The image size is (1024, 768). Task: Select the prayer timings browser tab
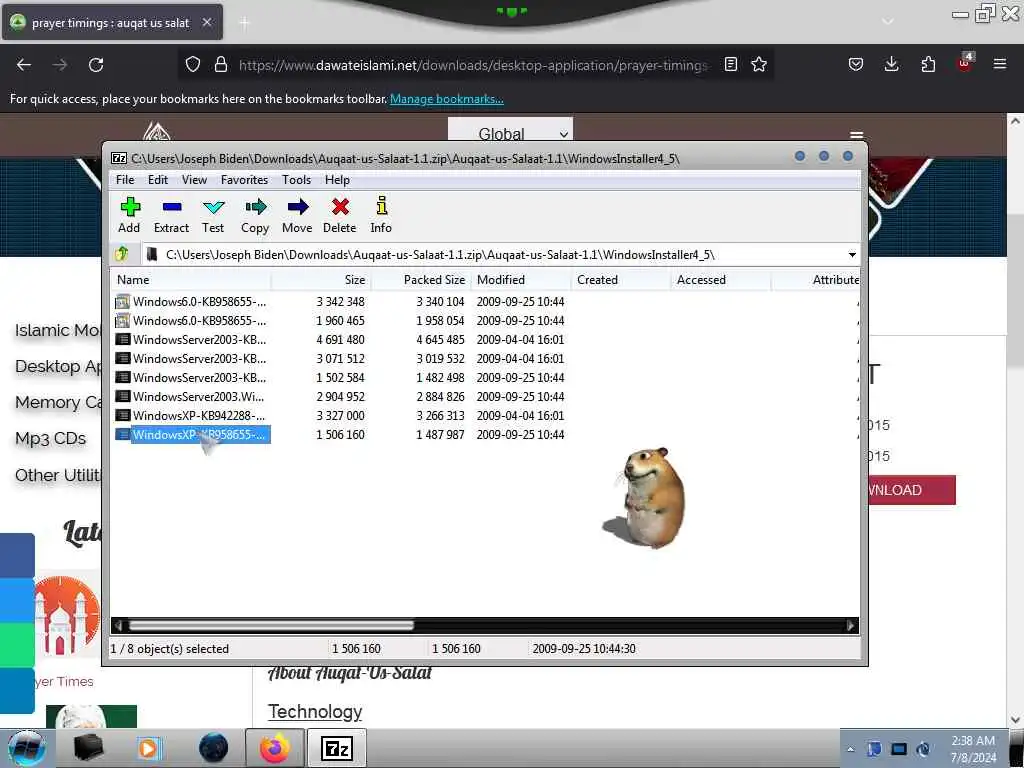pos(111,23)
